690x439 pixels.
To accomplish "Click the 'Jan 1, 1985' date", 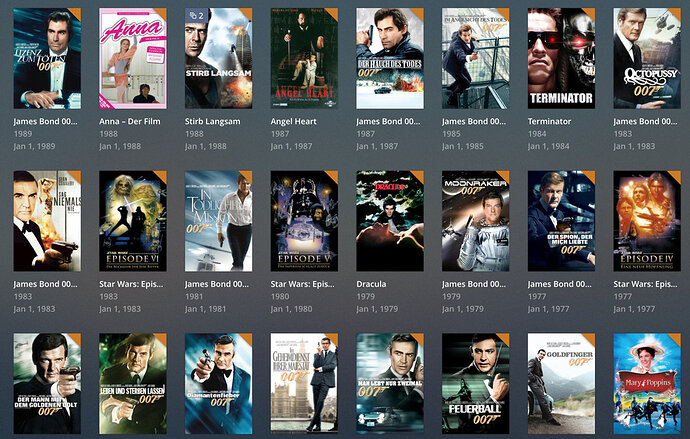I will tap(463, 146).
